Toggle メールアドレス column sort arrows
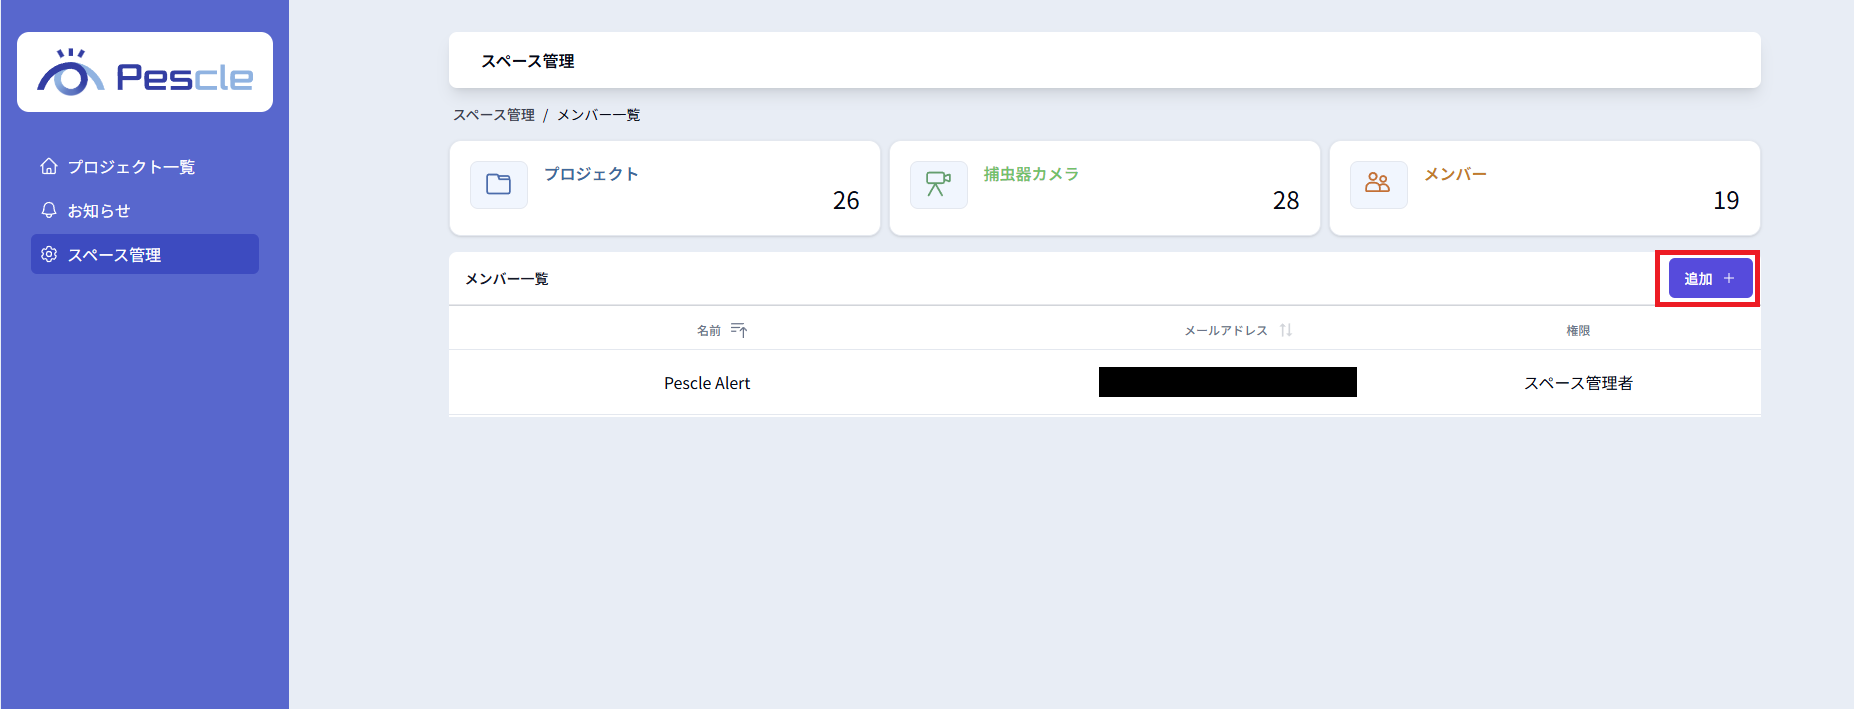The height and width of the screenshot is (709, 1854). point(1286,330)
